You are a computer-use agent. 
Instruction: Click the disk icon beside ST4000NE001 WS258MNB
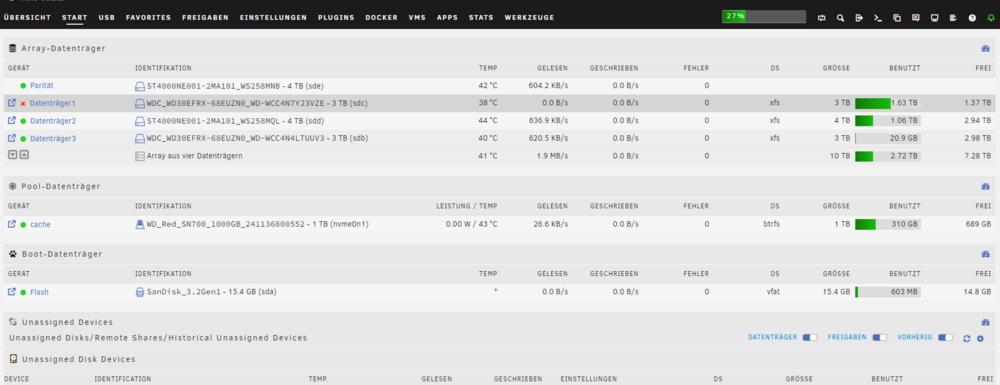coord(140,85)
